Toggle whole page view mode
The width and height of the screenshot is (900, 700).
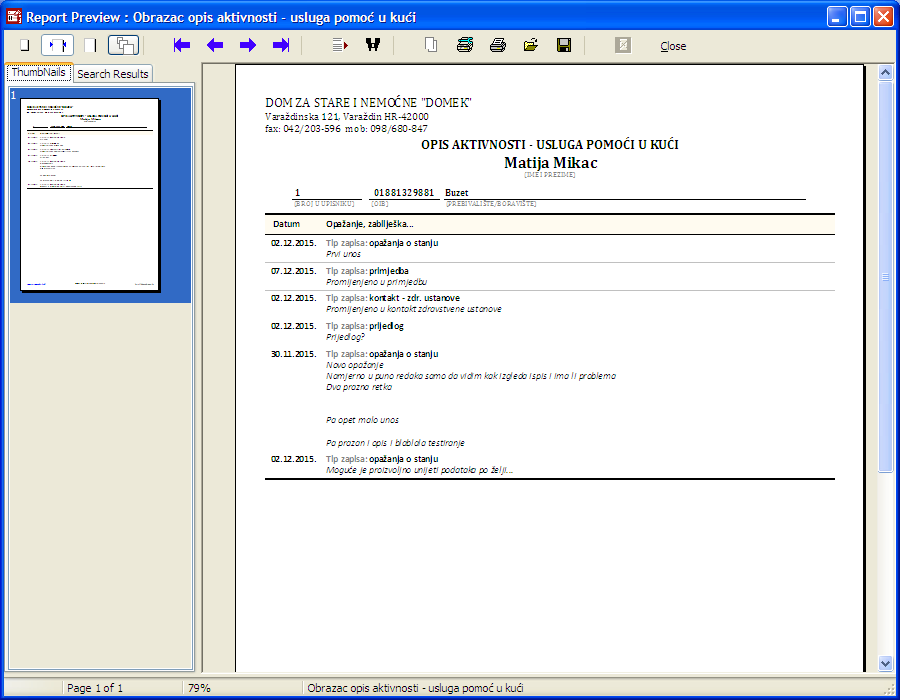point(90,45)
